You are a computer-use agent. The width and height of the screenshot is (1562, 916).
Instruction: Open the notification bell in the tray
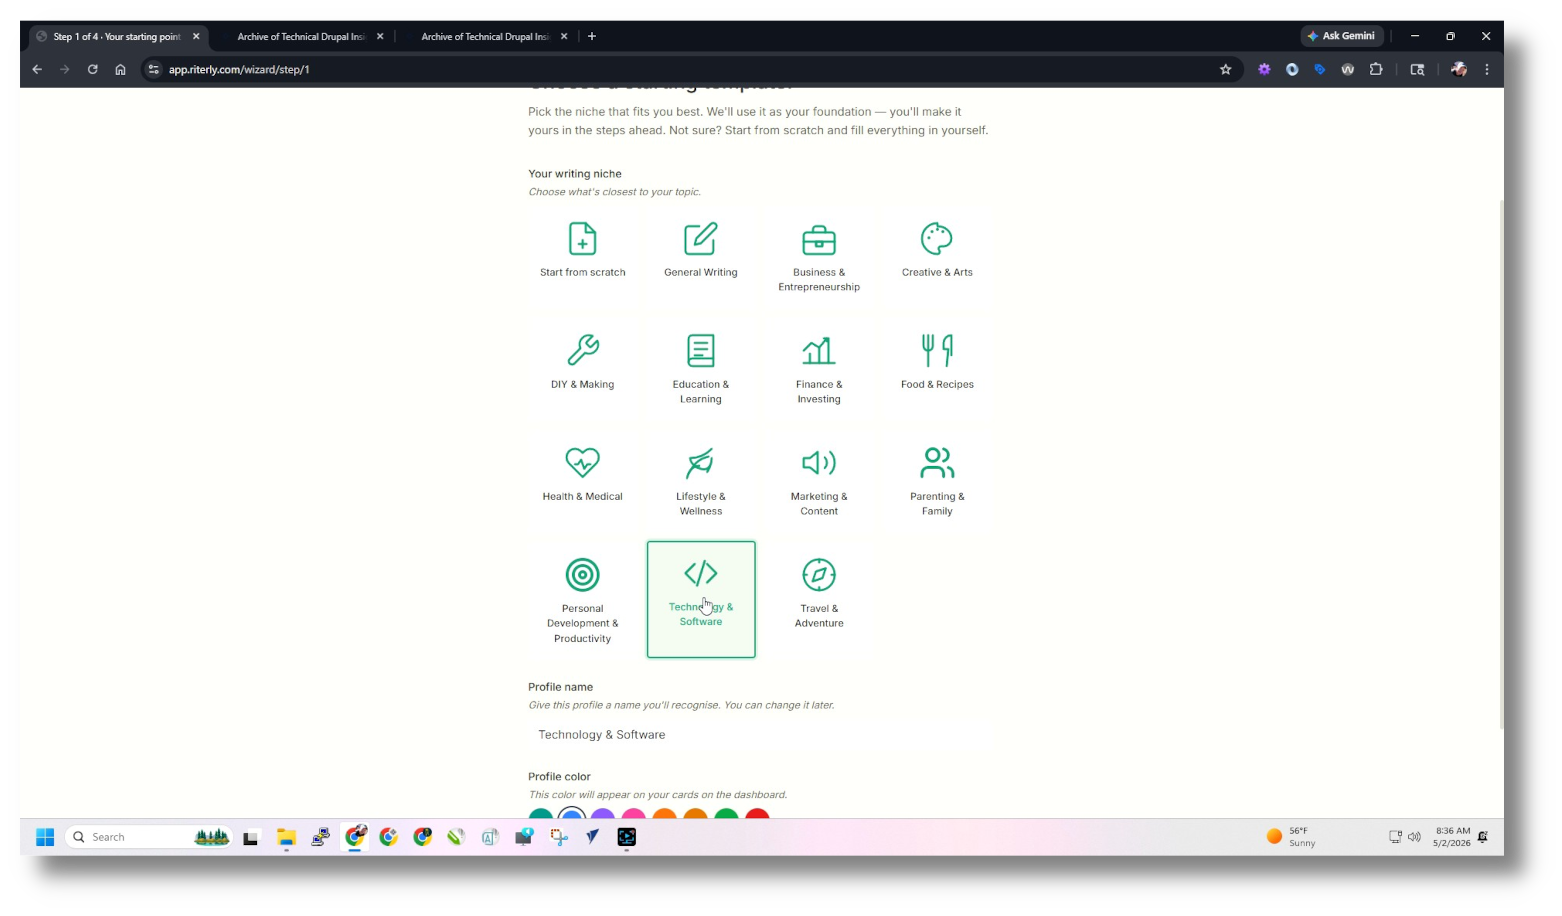click(1483, 837)
